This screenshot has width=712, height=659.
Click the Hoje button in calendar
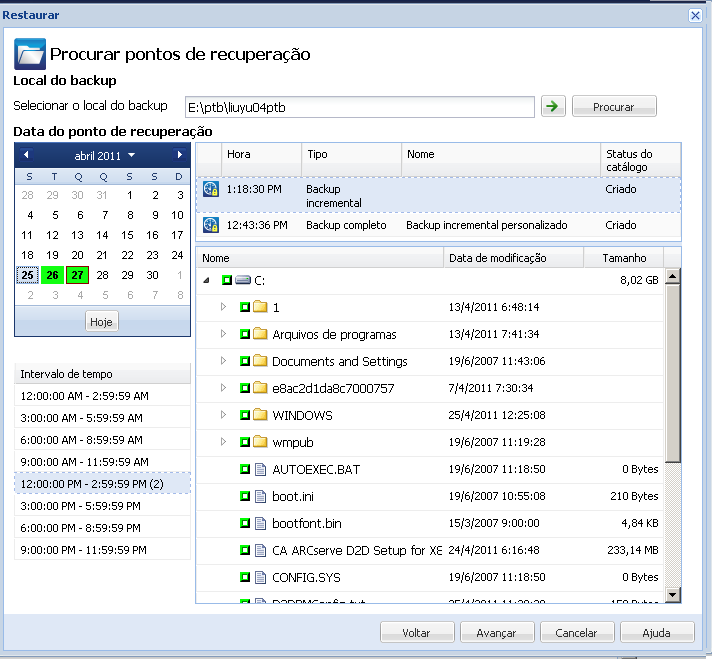pos(101,322)
